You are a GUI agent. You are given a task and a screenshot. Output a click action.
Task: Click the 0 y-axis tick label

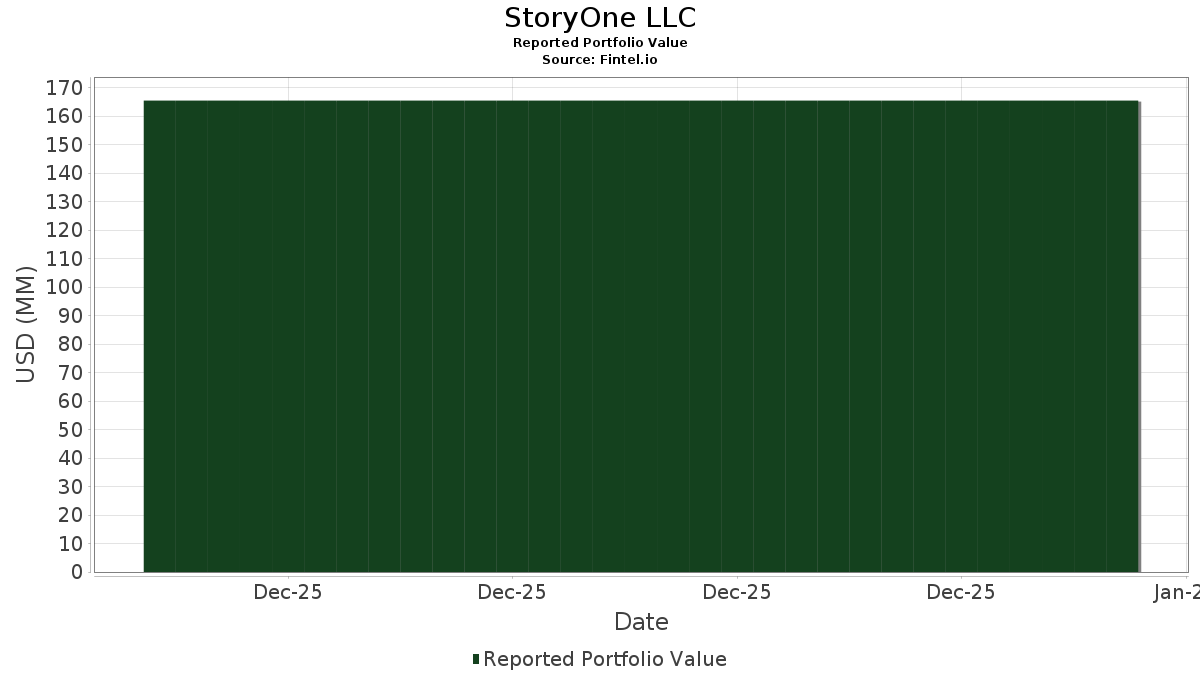pyautogui.click(x=76, y=572)
